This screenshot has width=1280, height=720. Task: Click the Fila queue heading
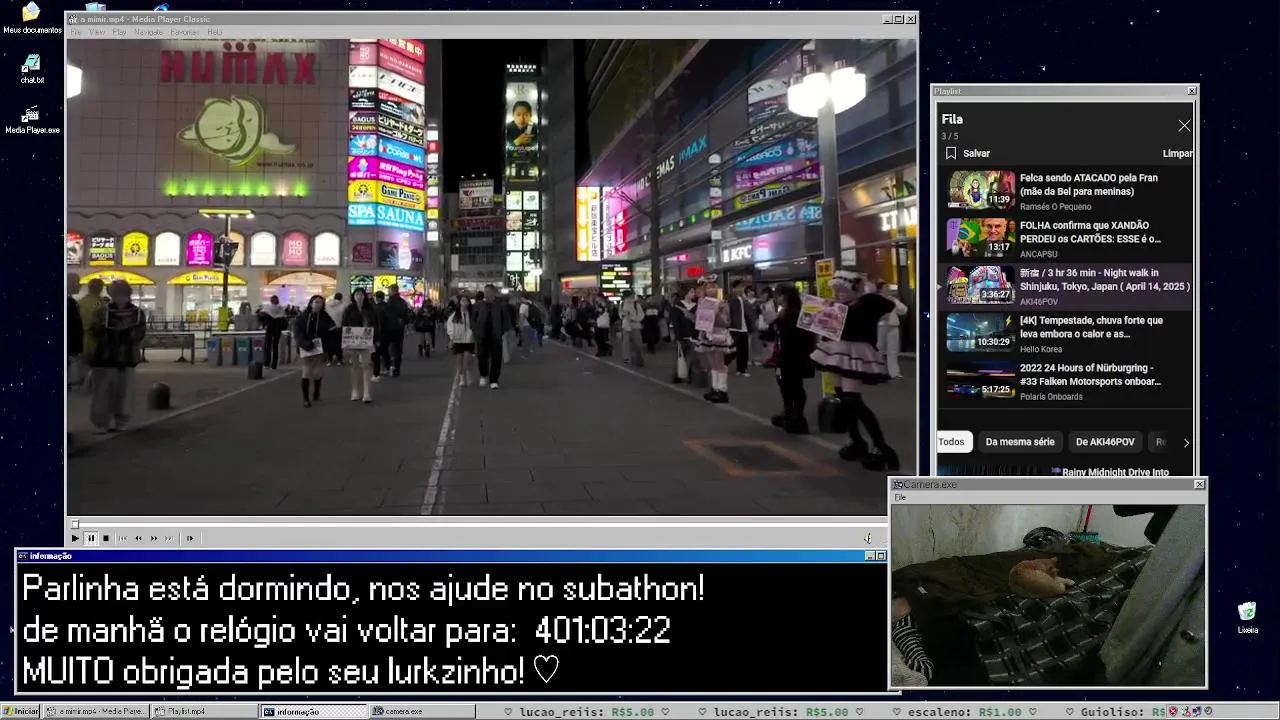point(952,119)
